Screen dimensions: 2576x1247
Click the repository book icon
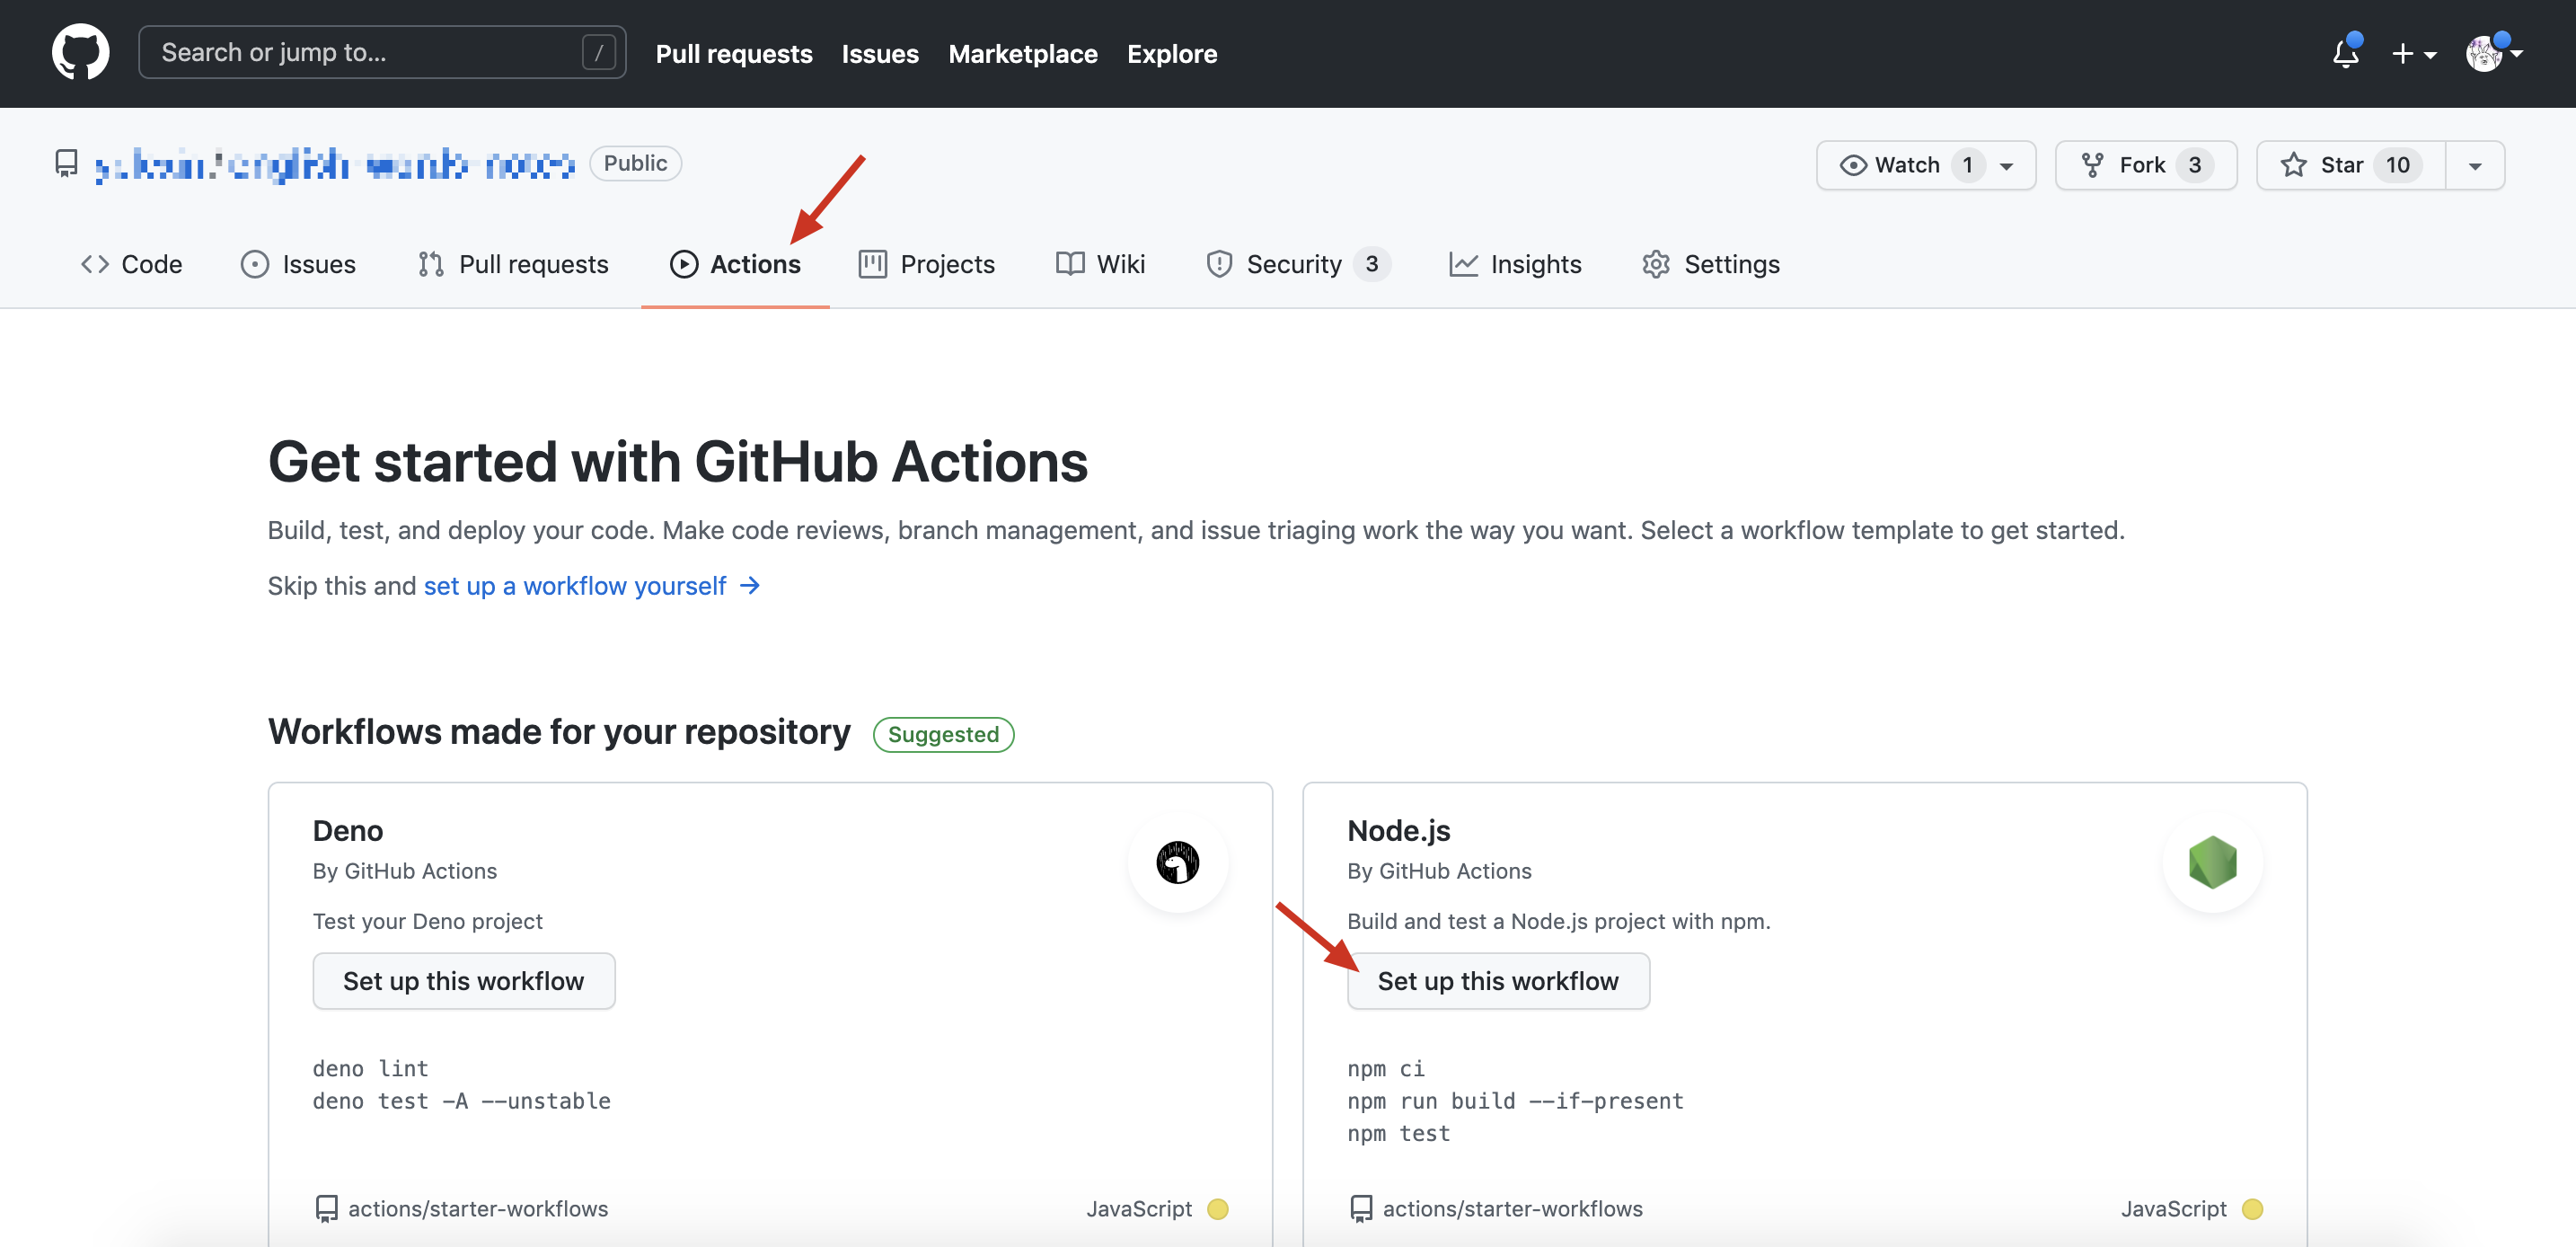tap(66, 163)
